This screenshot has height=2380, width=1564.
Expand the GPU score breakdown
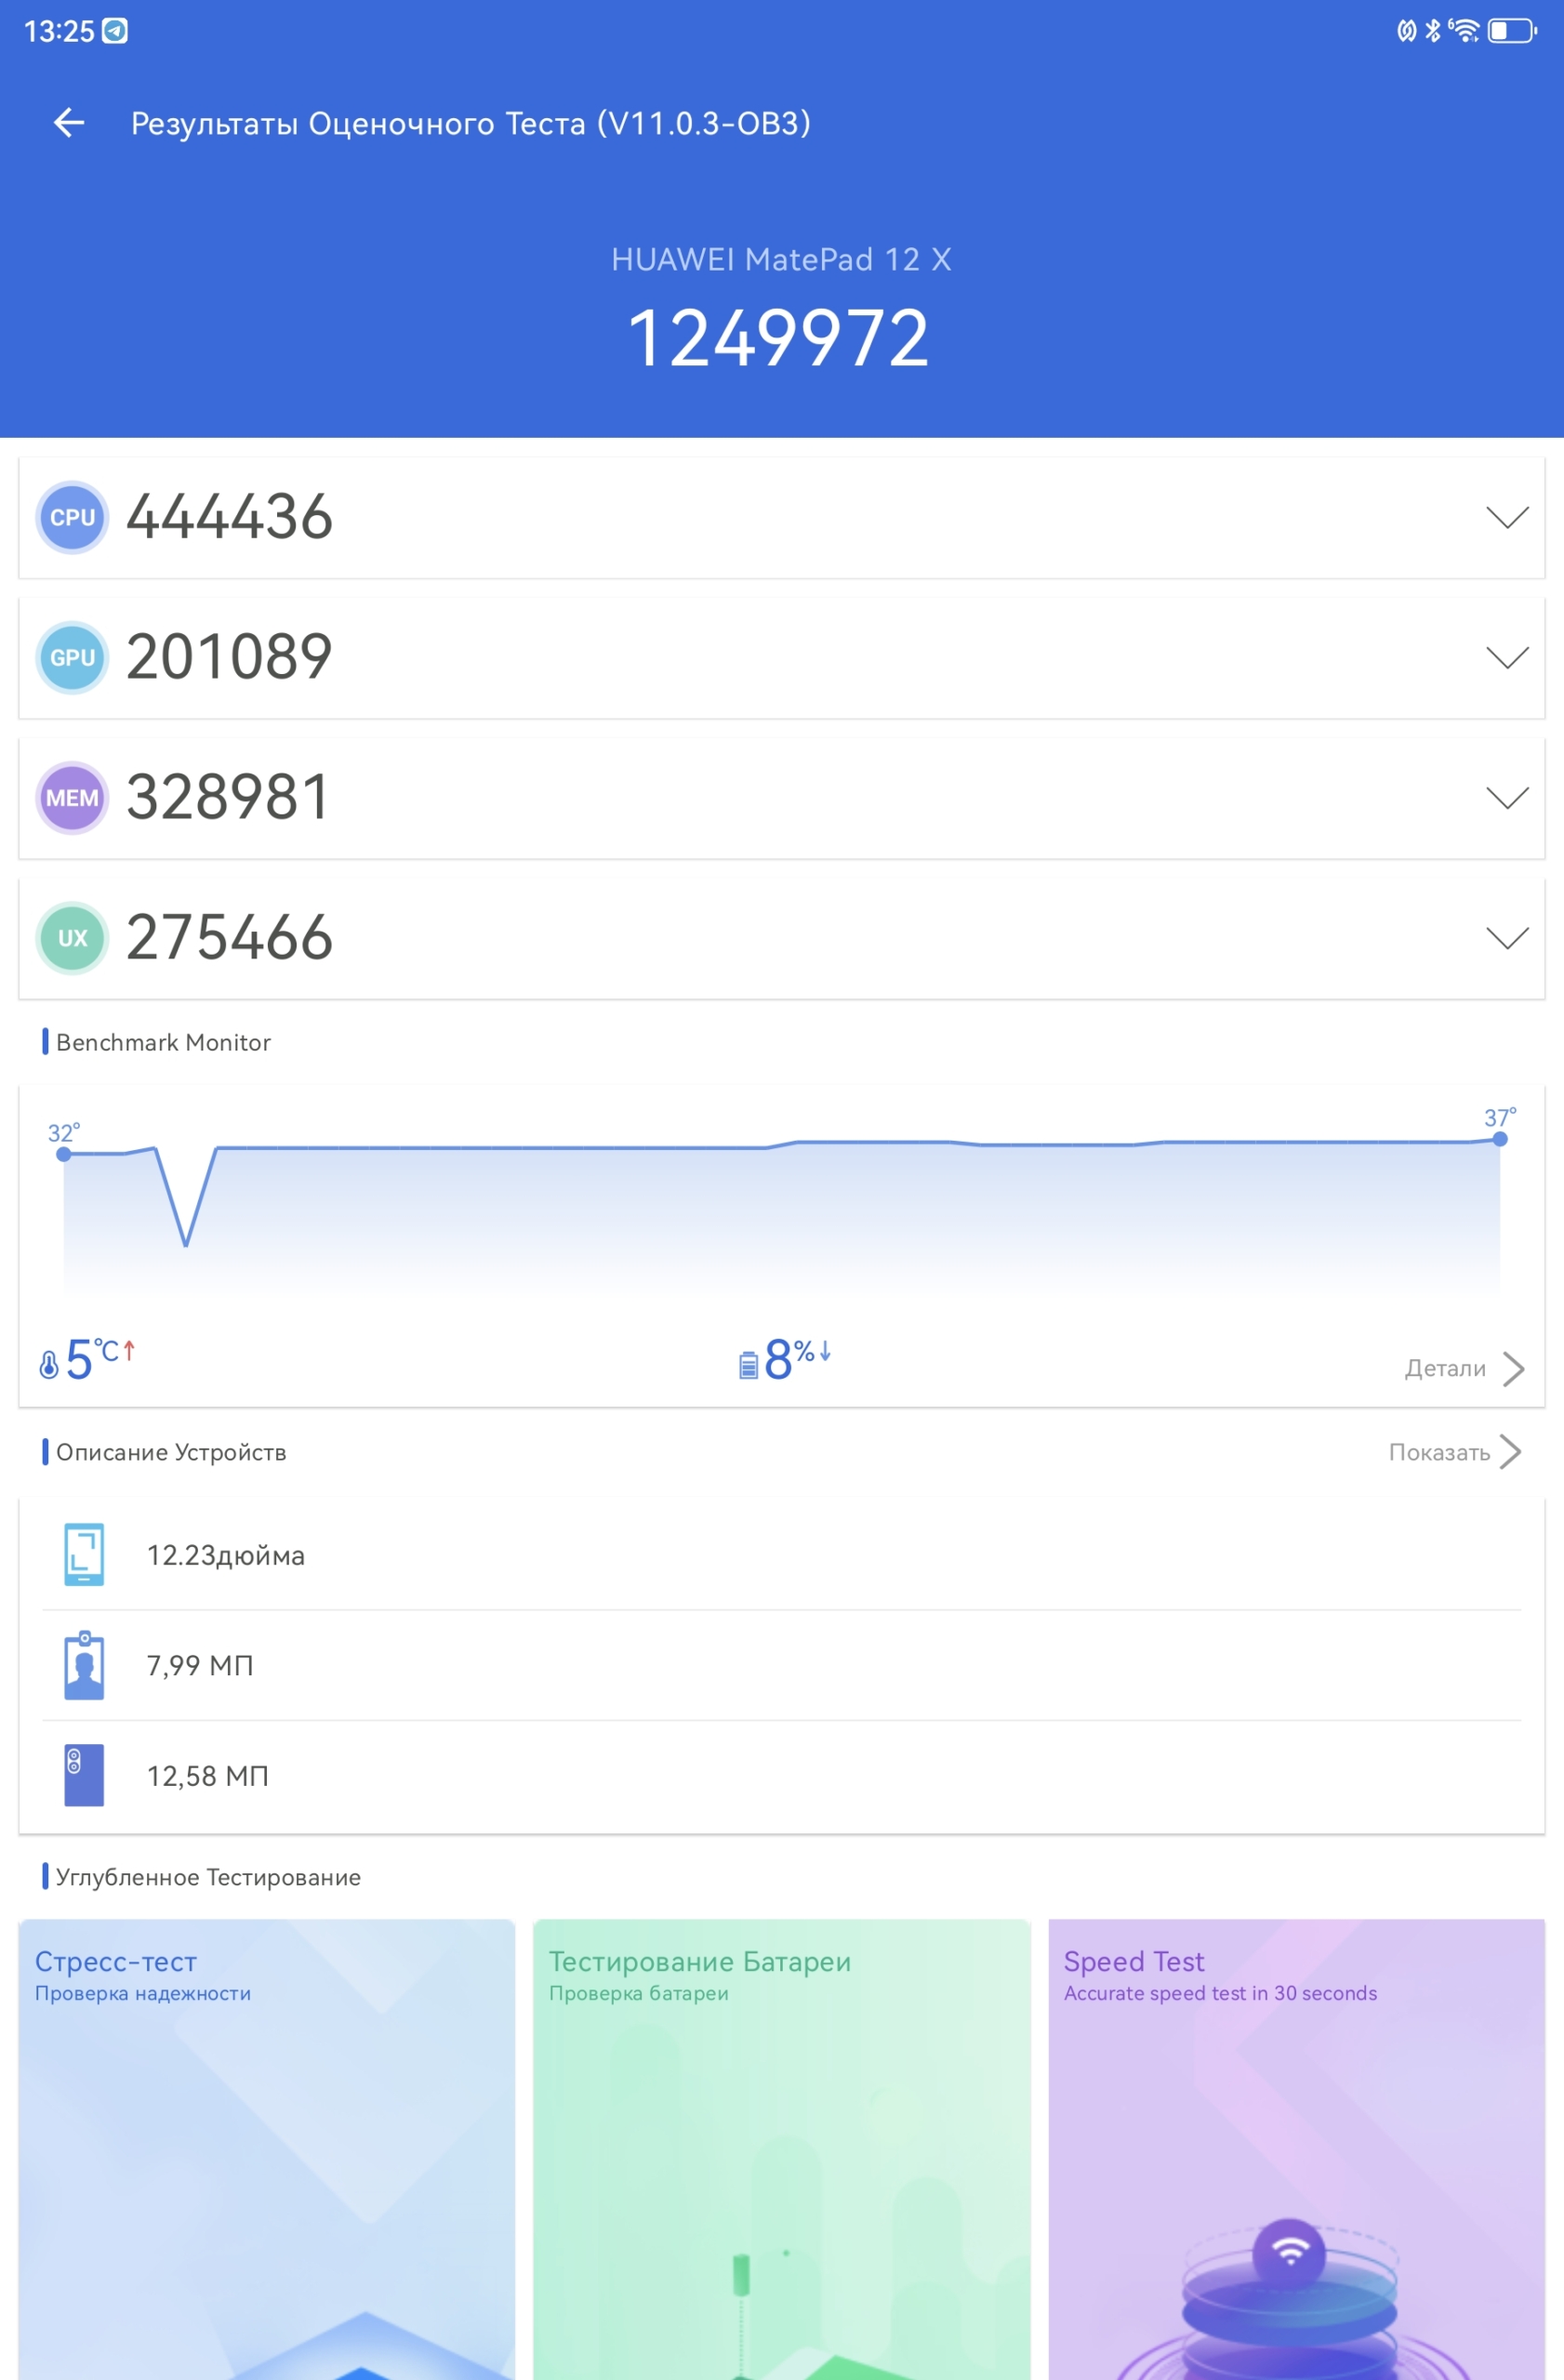[1506, 657]
